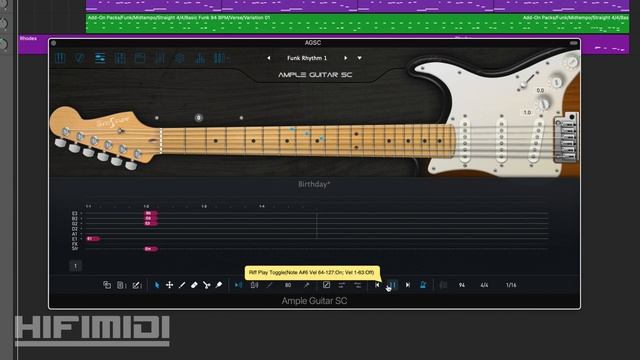
Task: Open the fourth vertical-bars panel icon
Action: (120, 58)
